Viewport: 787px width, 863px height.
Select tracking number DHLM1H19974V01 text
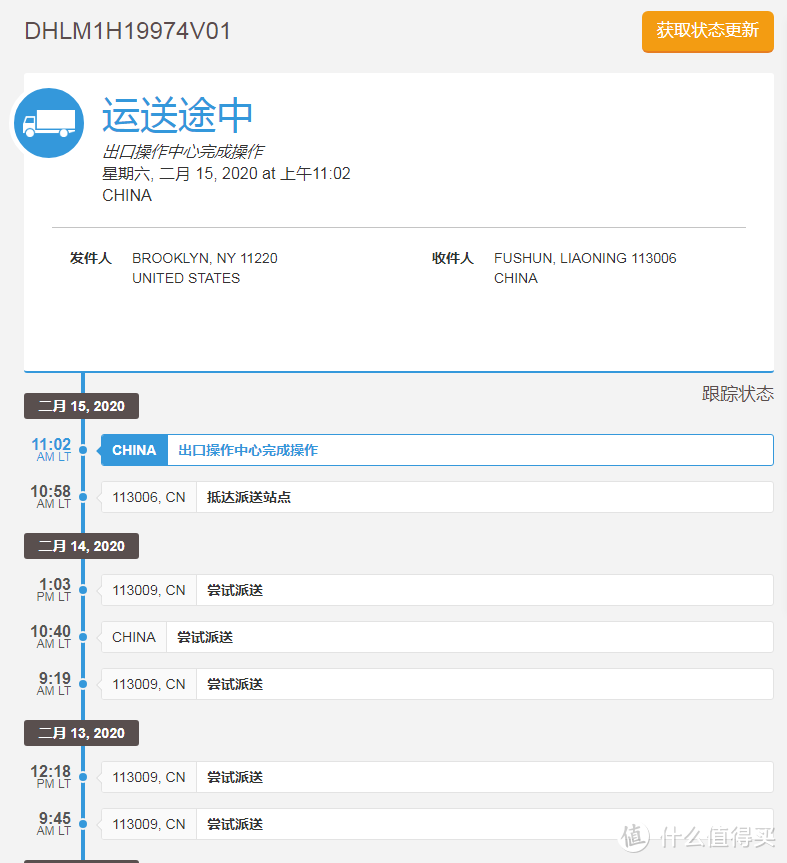point(127,31)
